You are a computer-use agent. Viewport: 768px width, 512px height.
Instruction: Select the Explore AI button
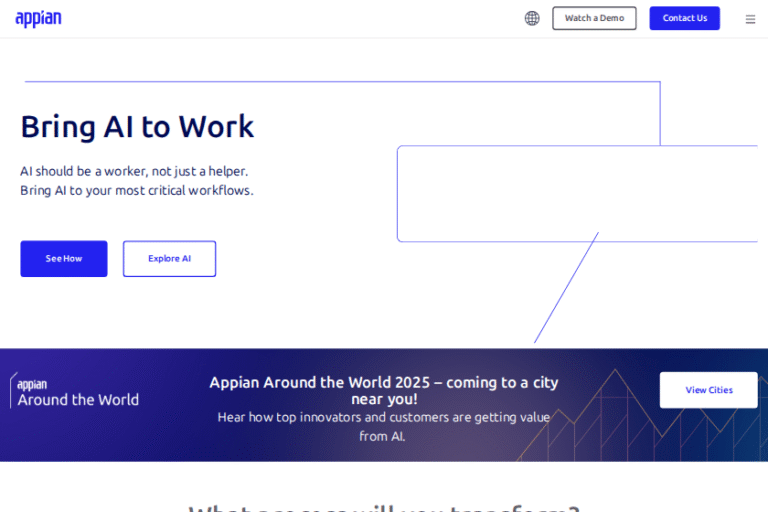coord(169,259)
